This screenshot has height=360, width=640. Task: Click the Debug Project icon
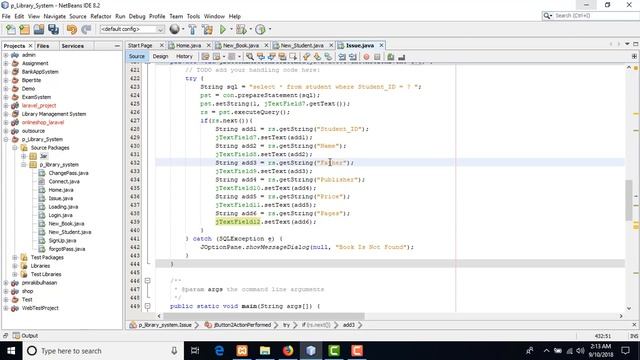pos(240,29)
